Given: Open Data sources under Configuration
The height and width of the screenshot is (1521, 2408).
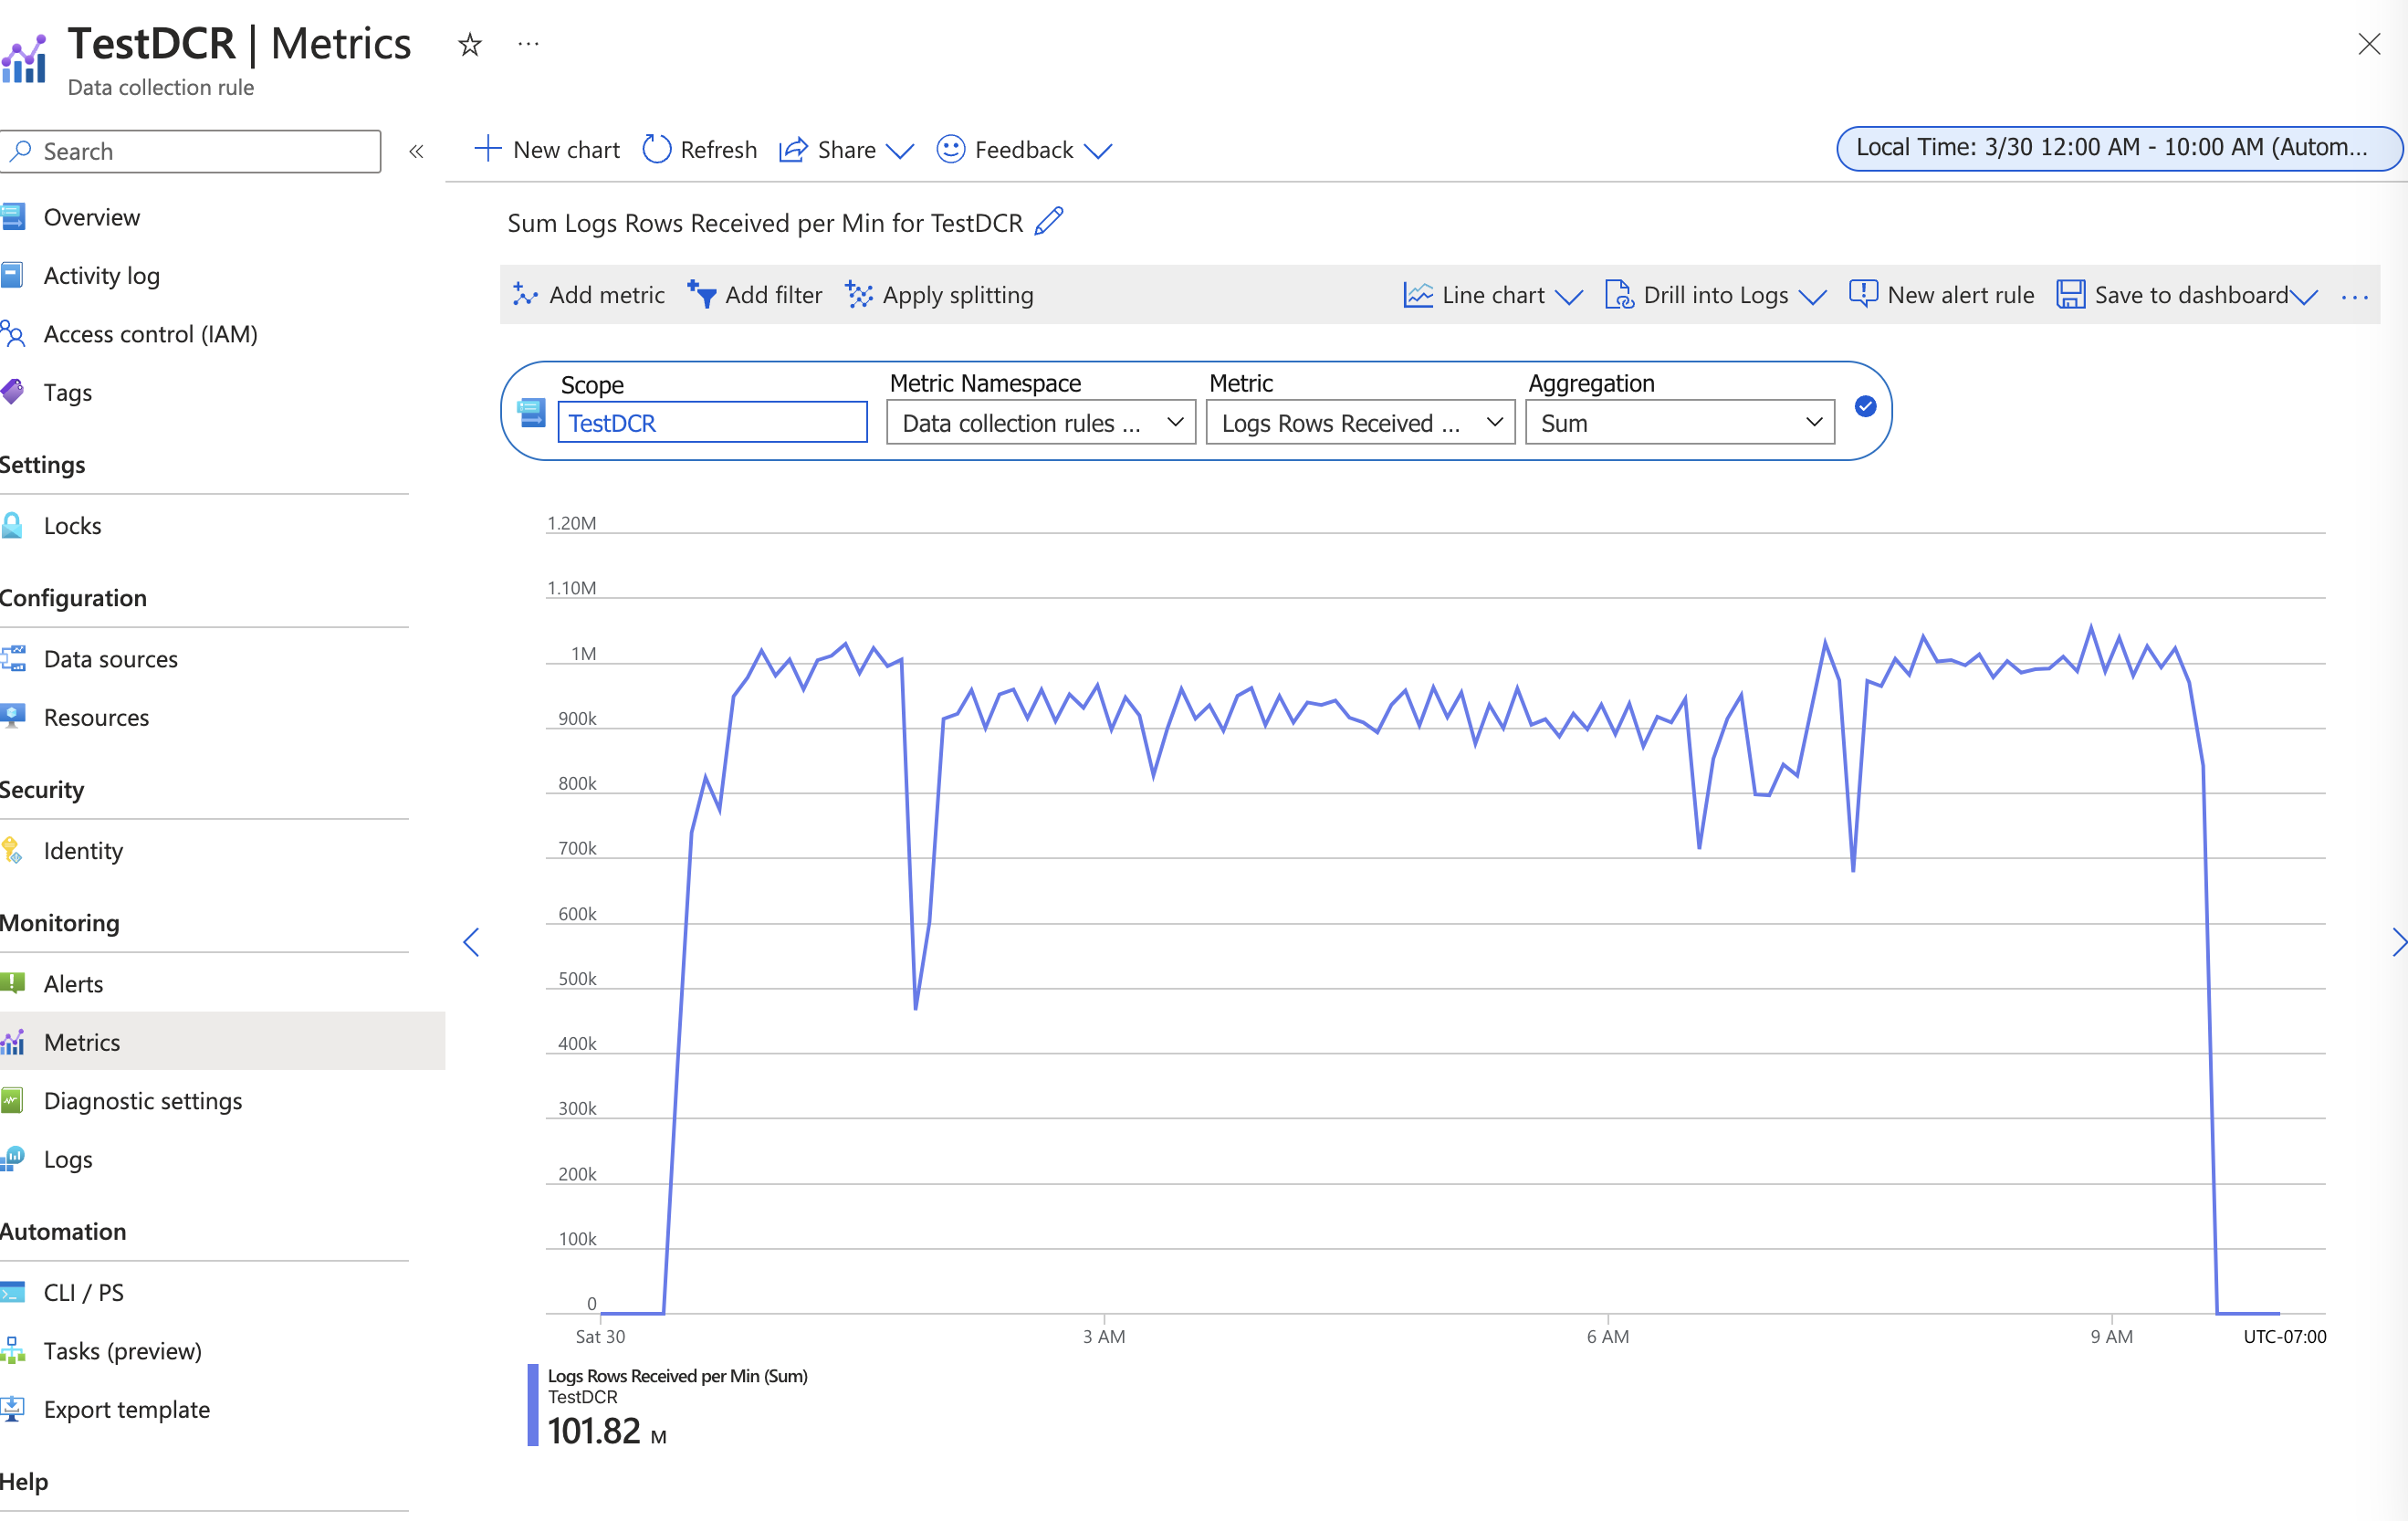Looking at the screenshot, I should 111,659.
